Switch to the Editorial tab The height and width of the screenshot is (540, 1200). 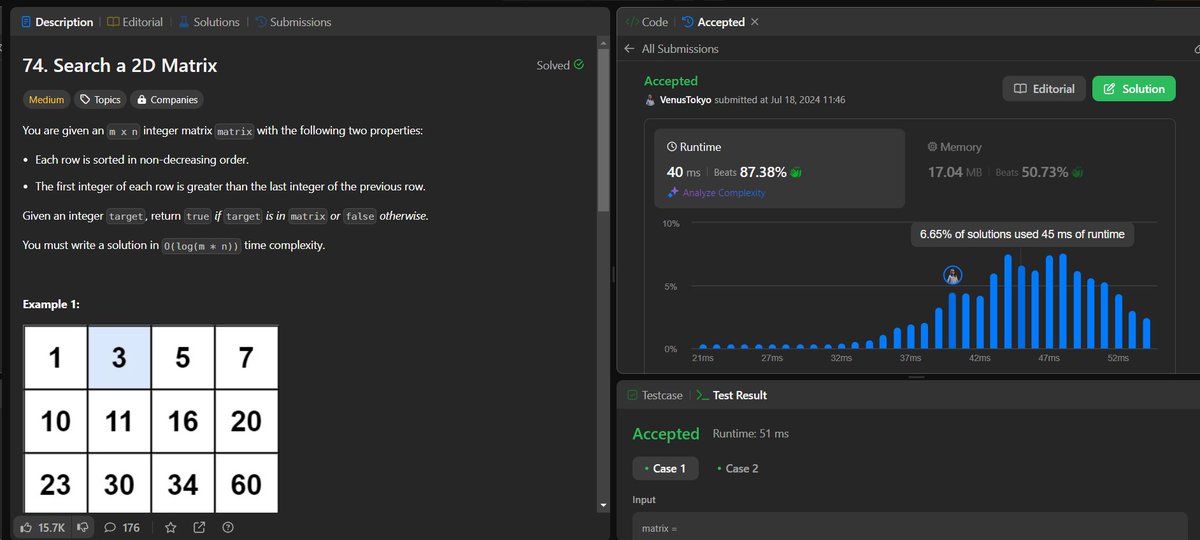(136, 21)
